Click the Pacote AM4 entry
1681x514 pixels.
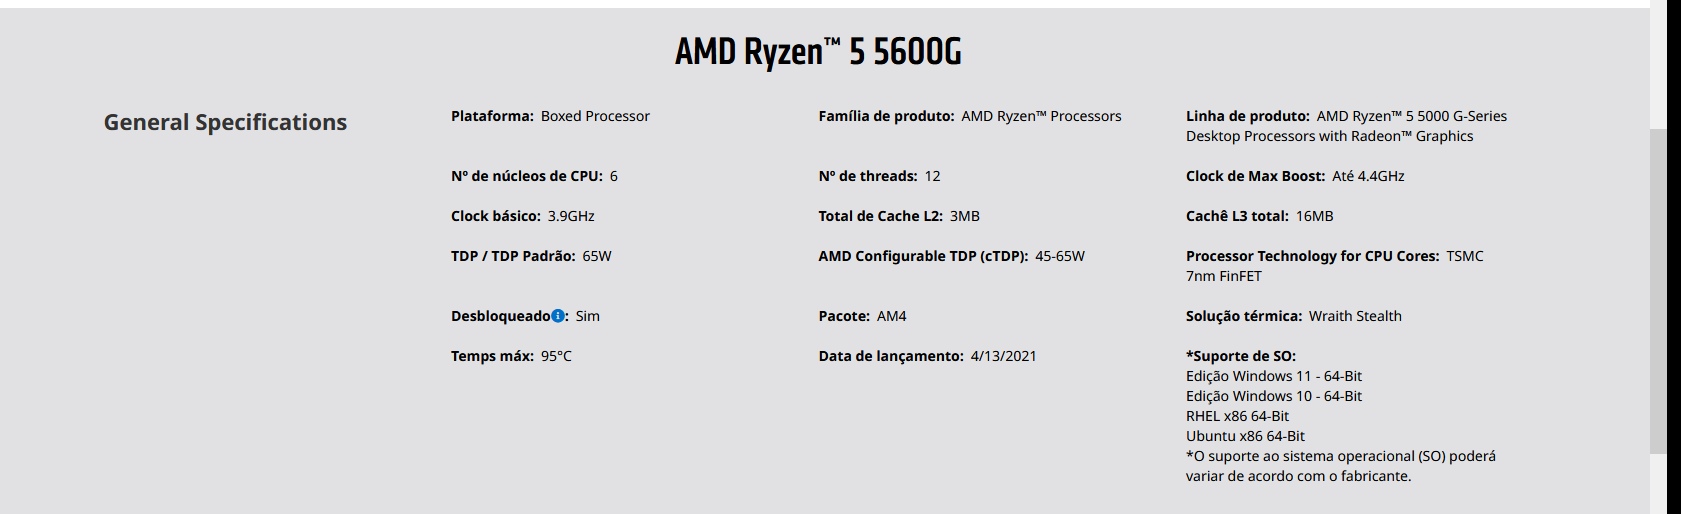862,316
